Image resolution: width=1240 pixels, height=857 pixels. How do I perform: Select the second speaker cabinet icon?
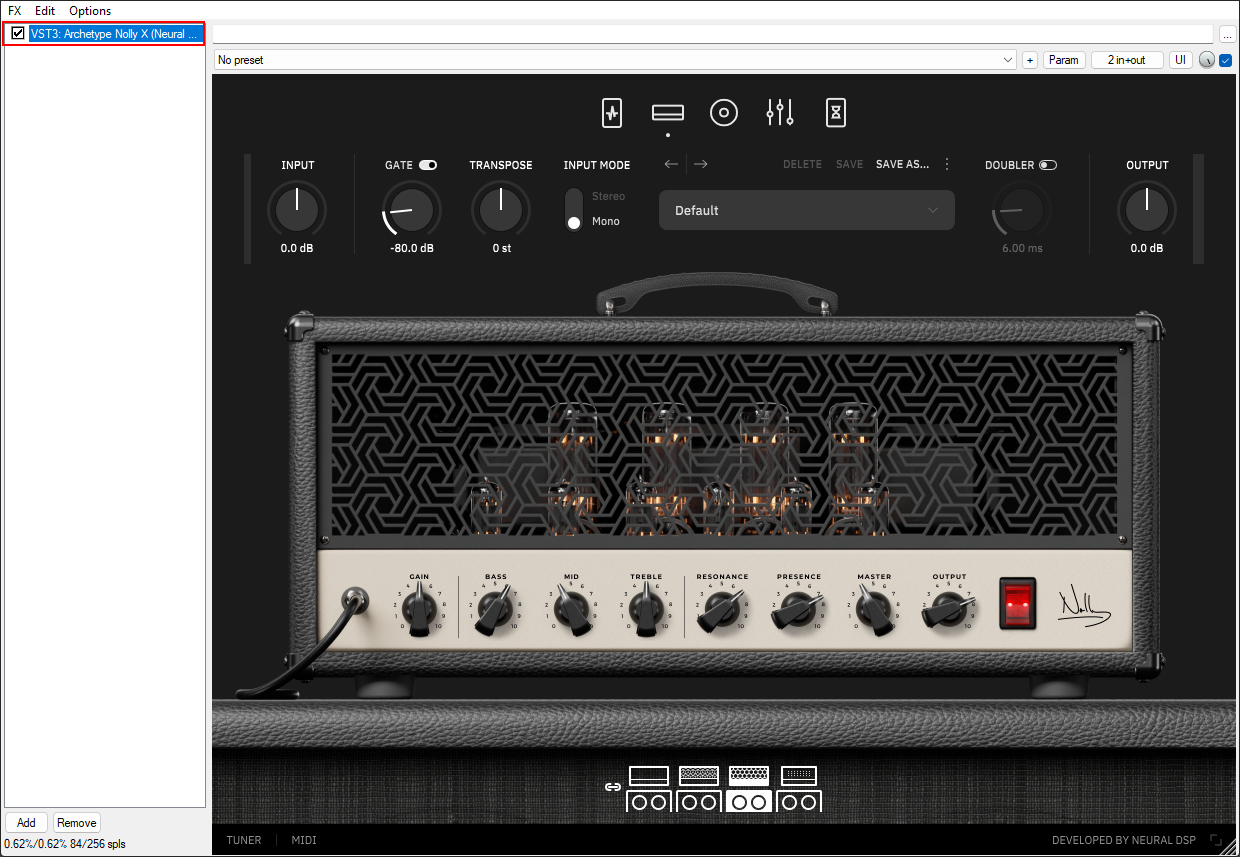click(699, 801)
